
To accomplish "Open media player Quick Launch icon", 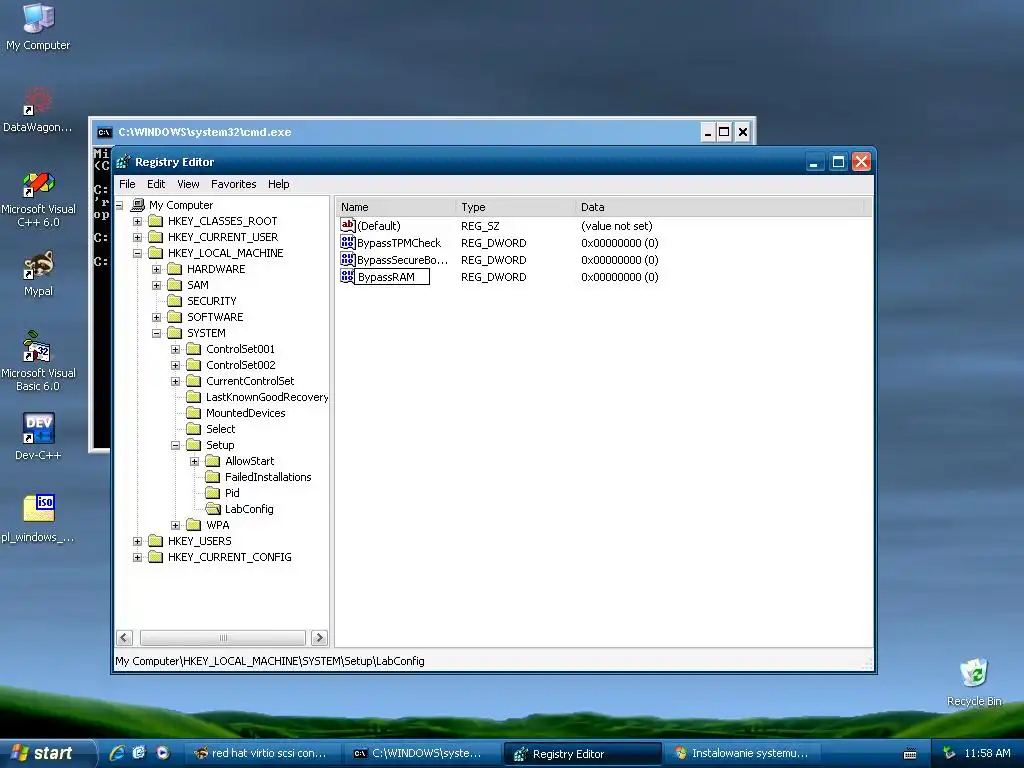I will click(x=162, y=753).
